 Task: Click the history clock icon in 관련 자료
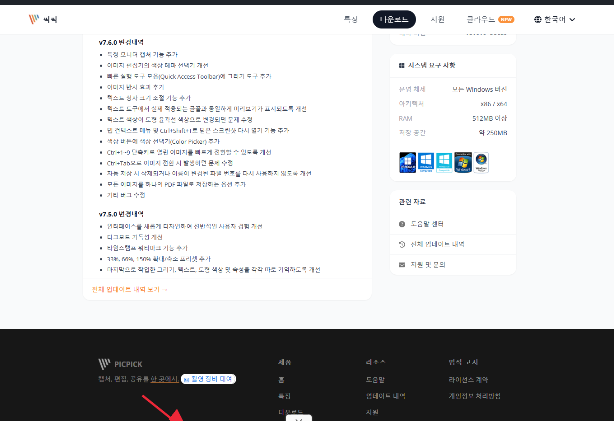point(402,244)
